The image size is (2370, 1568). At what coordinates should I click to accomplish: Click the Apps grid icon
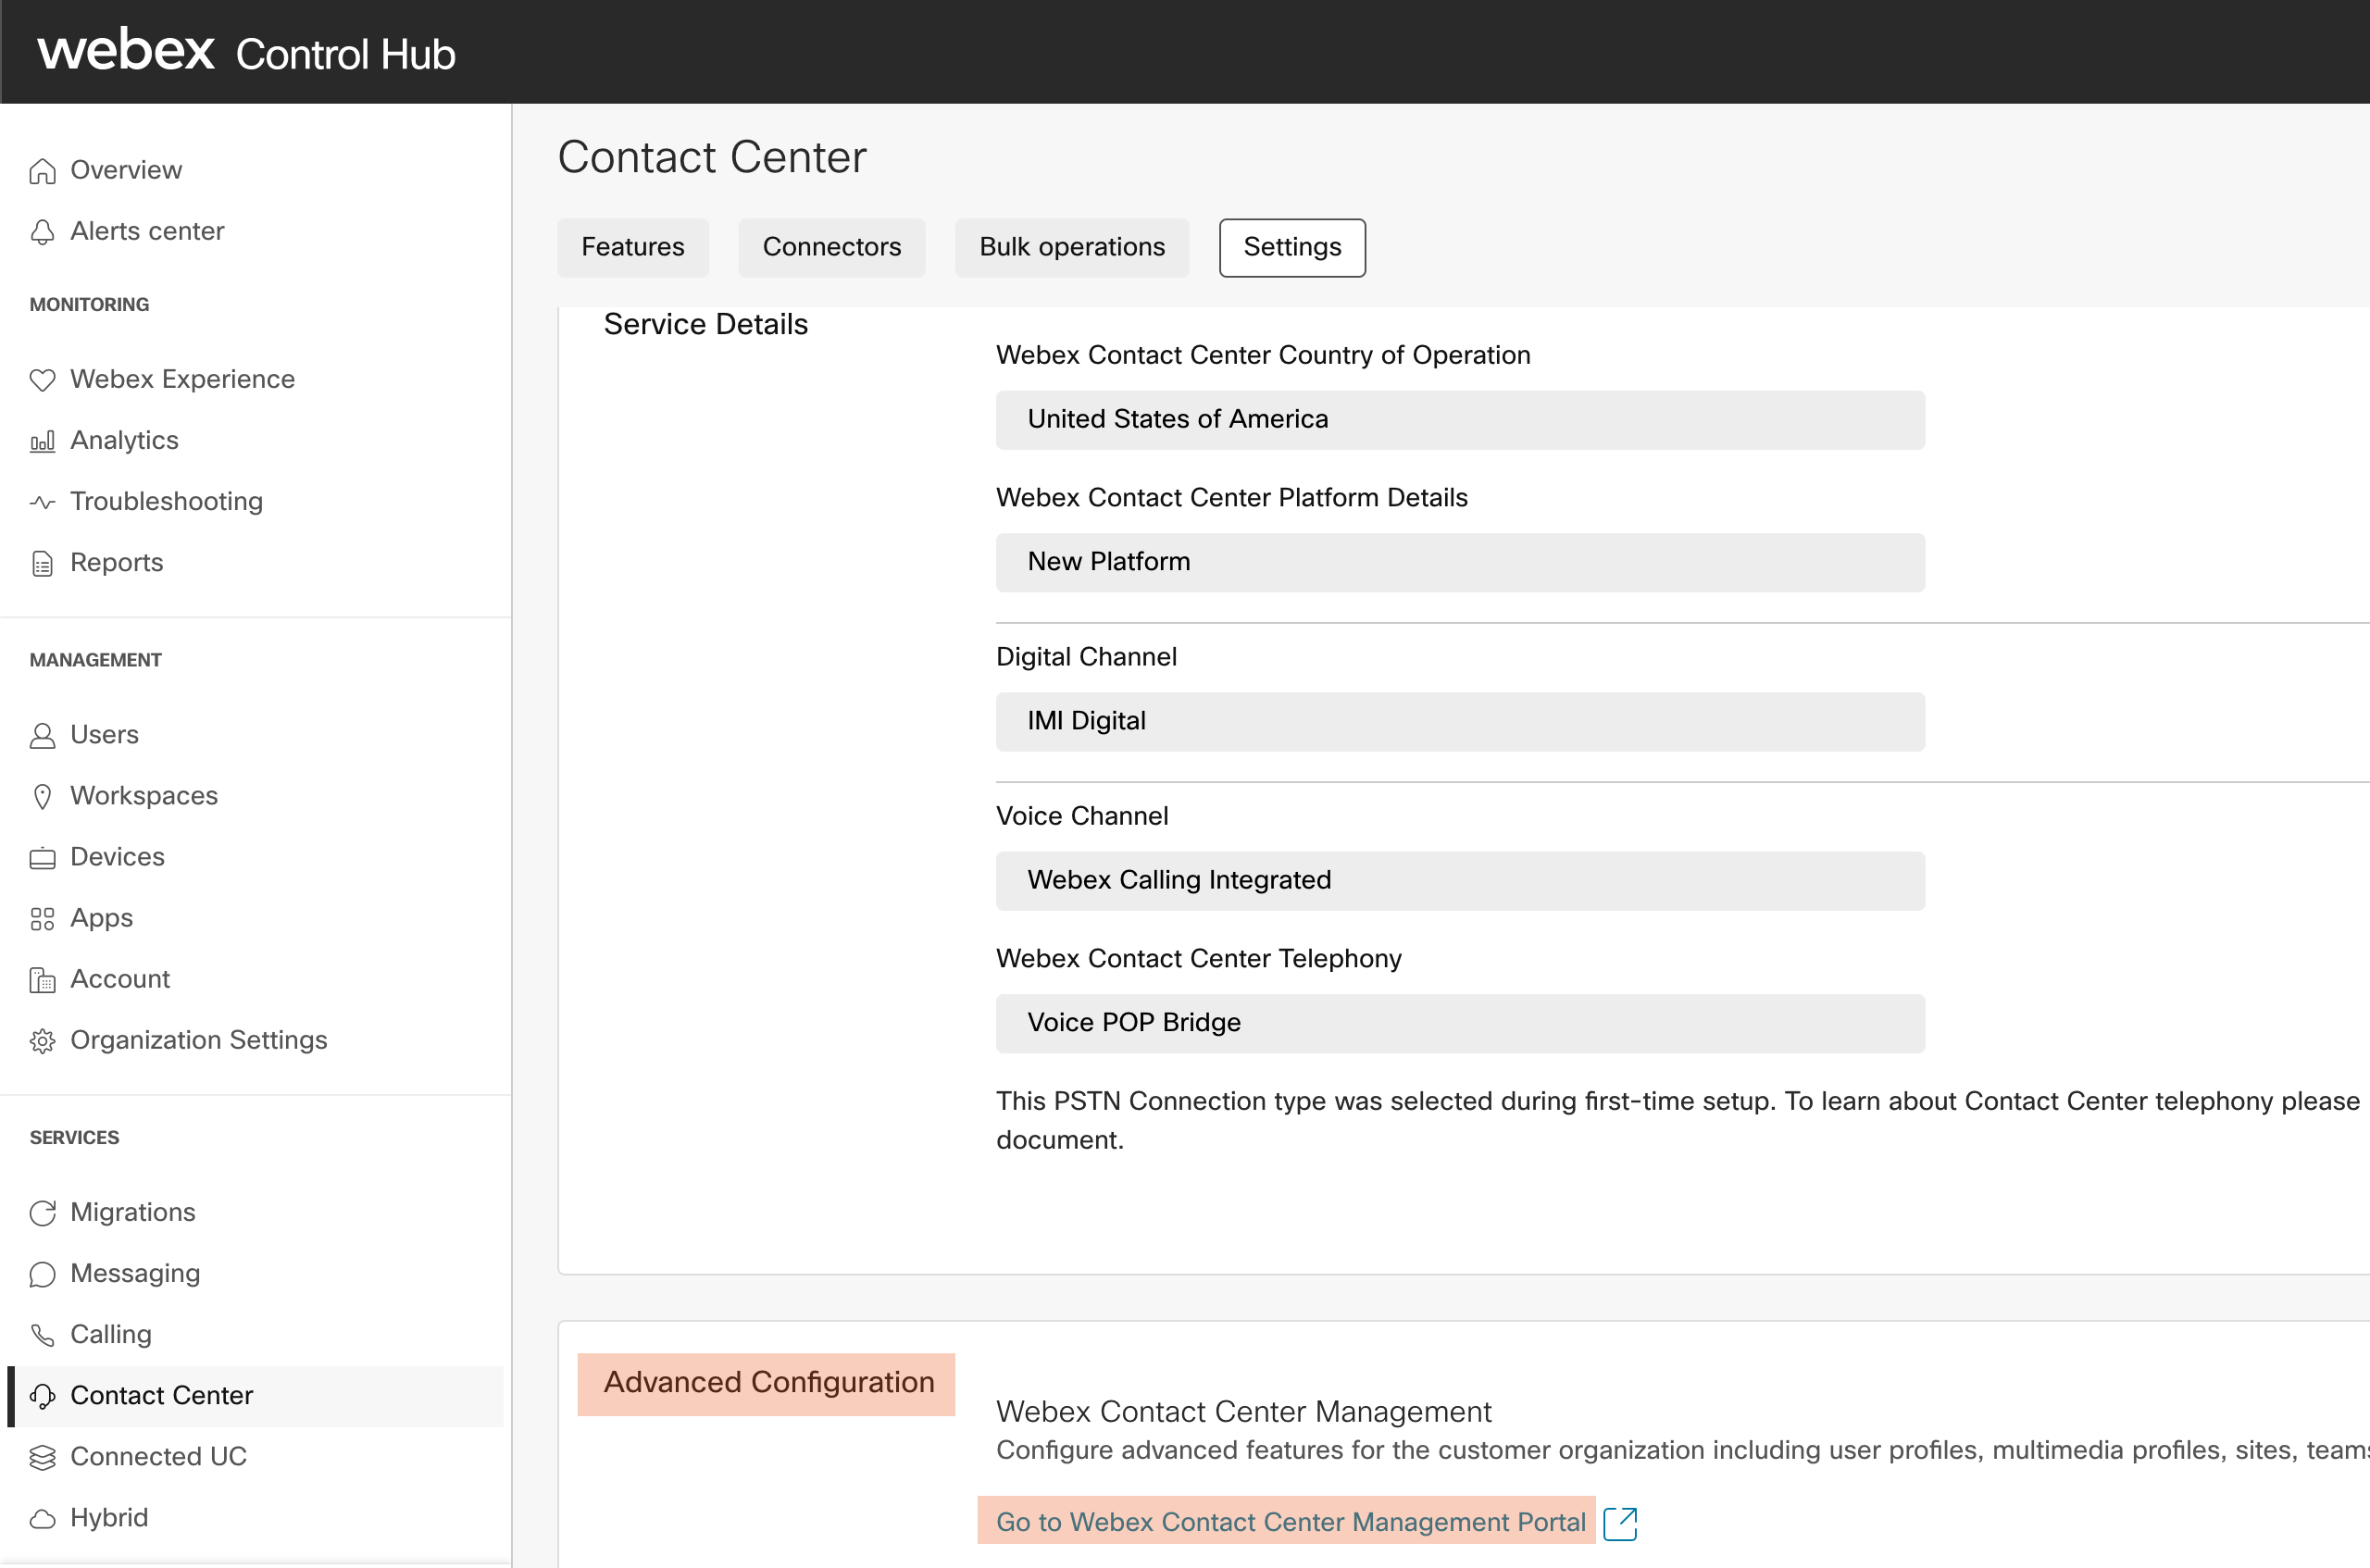tap(42, 918)
